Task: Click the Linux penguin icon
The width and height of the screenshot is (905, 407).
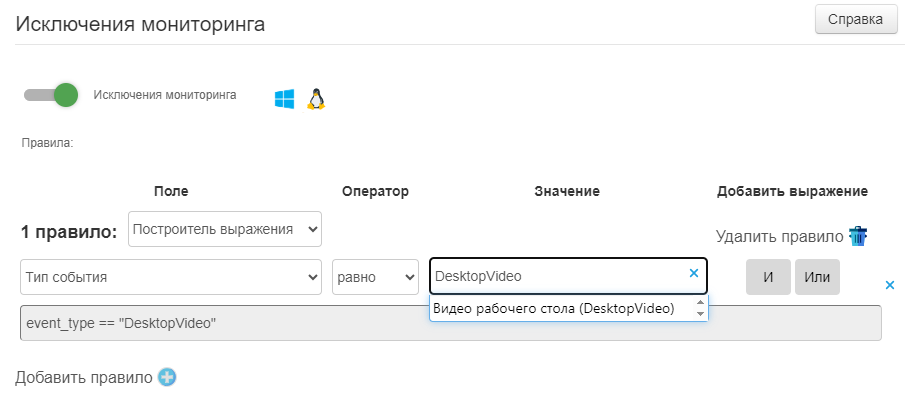Action: [x=316, y=98]
